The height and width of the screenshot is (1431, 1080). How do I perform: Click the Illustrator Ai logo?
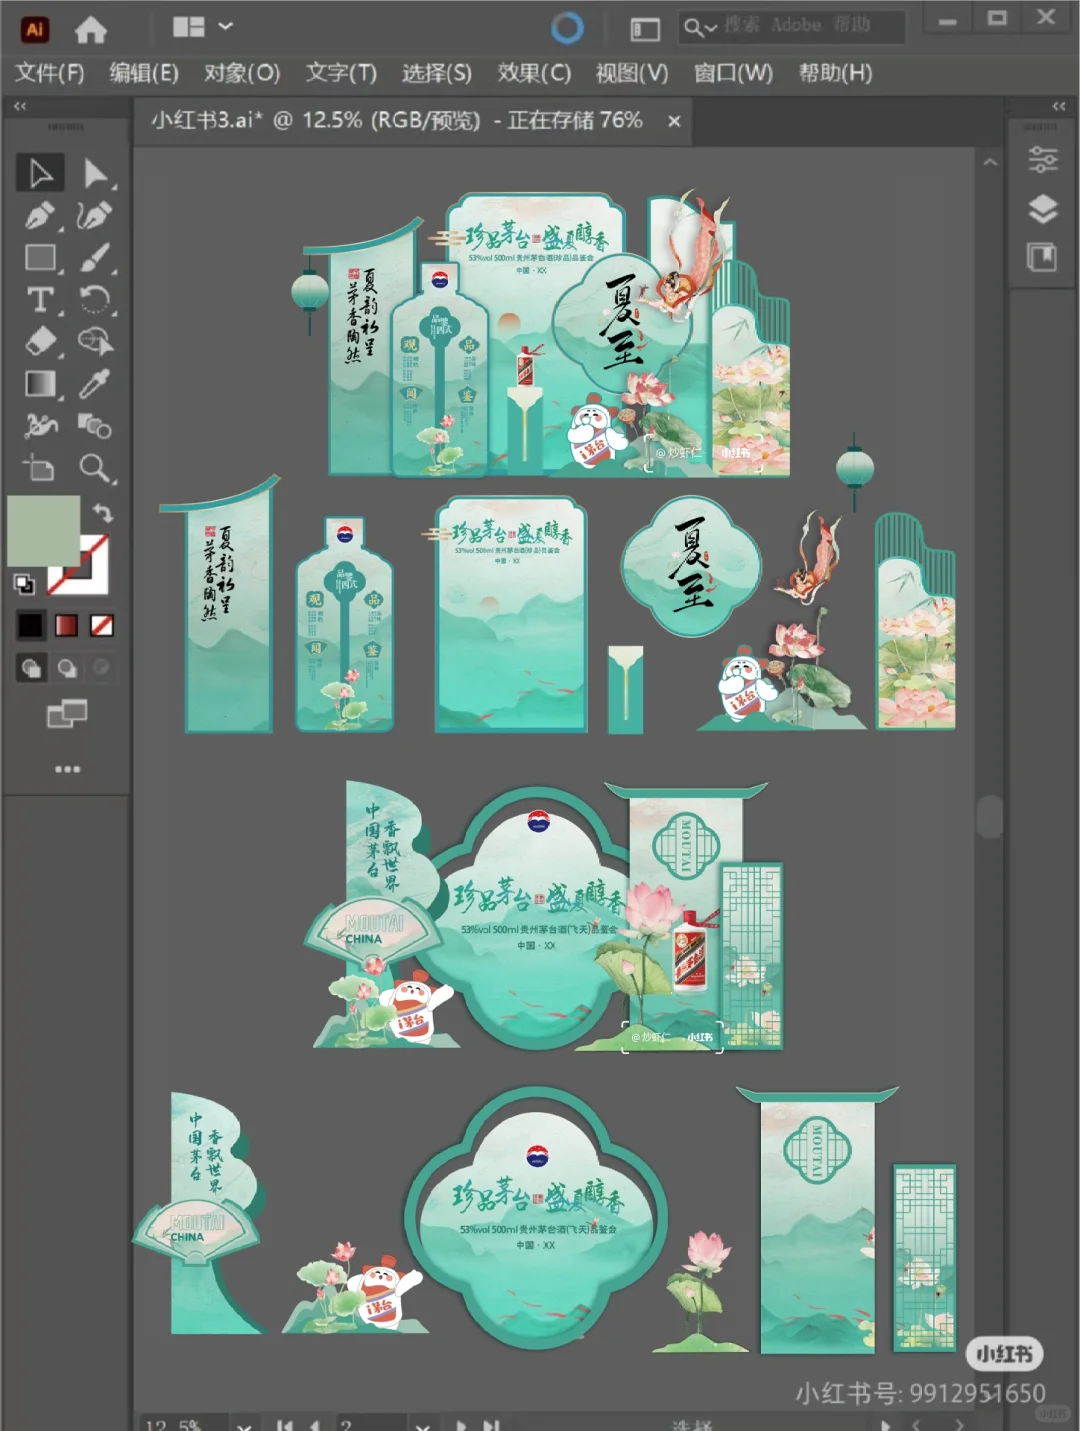pos(35,30)
